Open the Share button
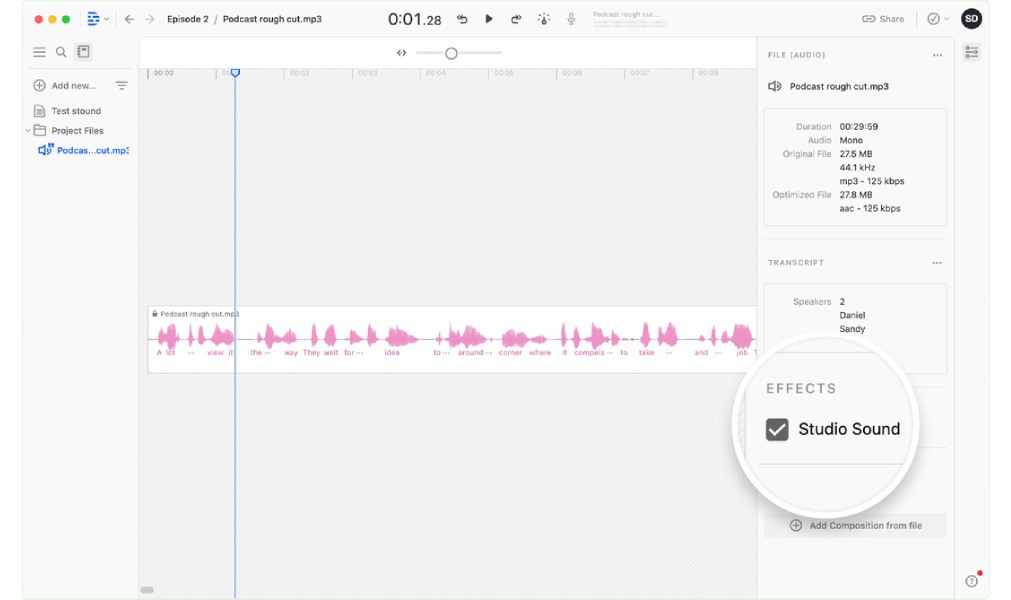This screenshot has width=1011, height=600. 882,19
